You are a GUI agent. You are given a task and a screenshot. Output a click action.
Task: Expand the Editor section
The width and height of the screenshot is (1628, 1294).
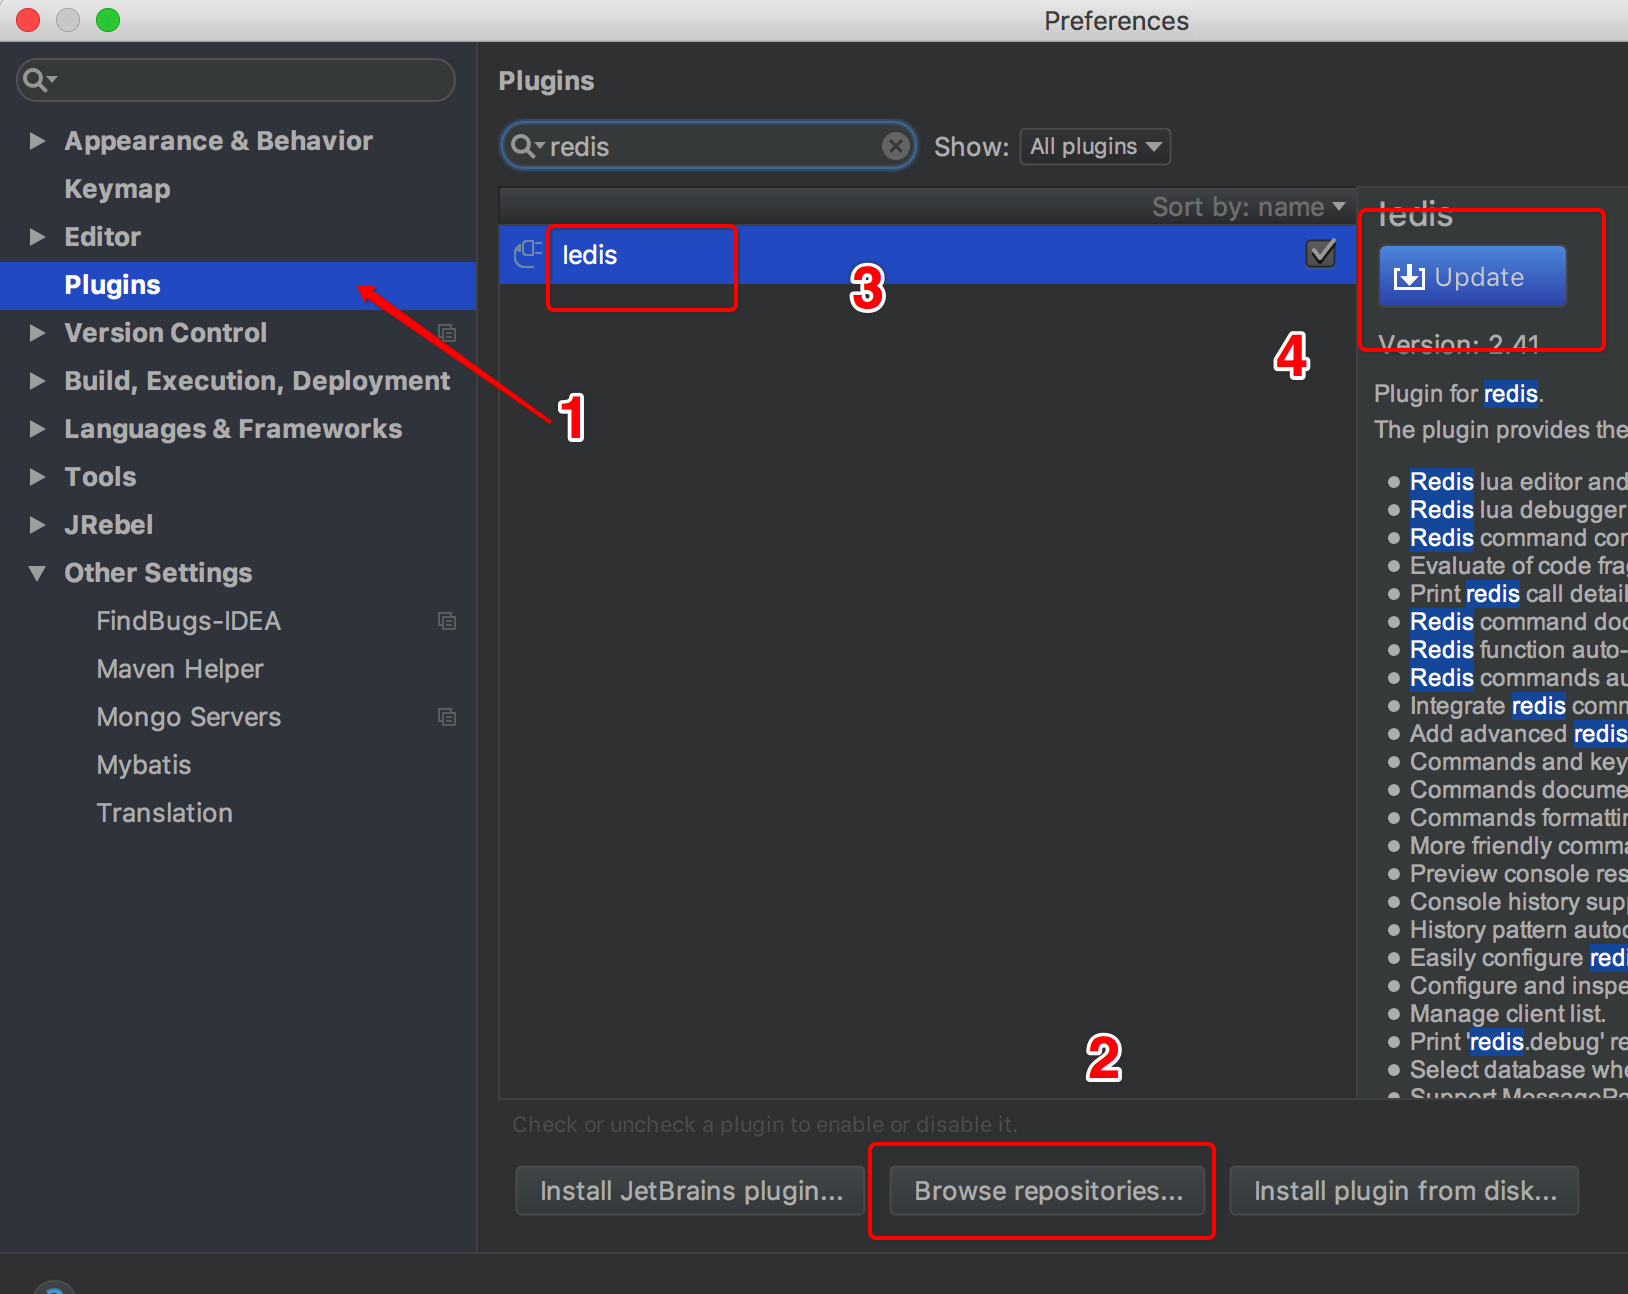[38, 237]
